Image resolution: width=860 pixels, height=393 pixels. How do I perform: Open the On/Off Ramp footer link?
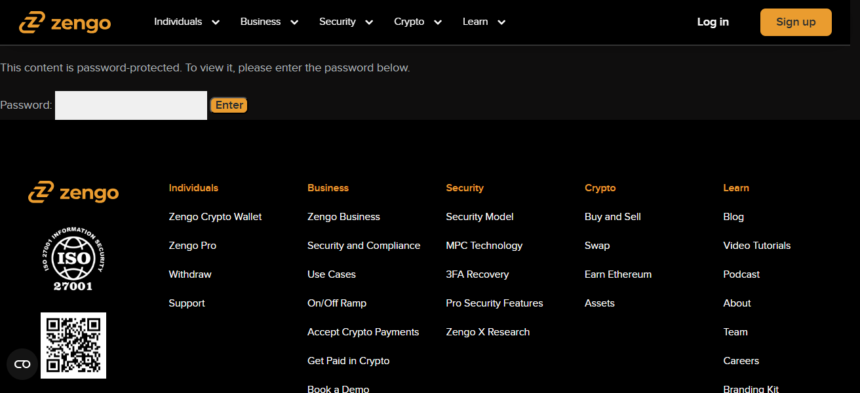337,303
